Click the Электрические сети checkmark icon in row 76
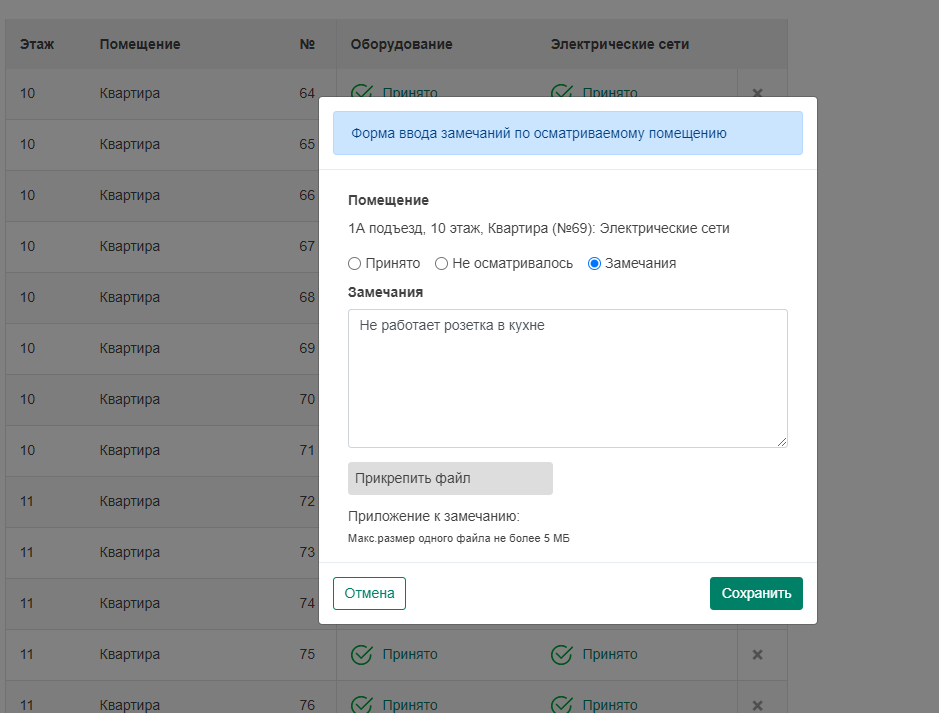The height and width of the screenshot is (713, 939). (x=562, y=704)
